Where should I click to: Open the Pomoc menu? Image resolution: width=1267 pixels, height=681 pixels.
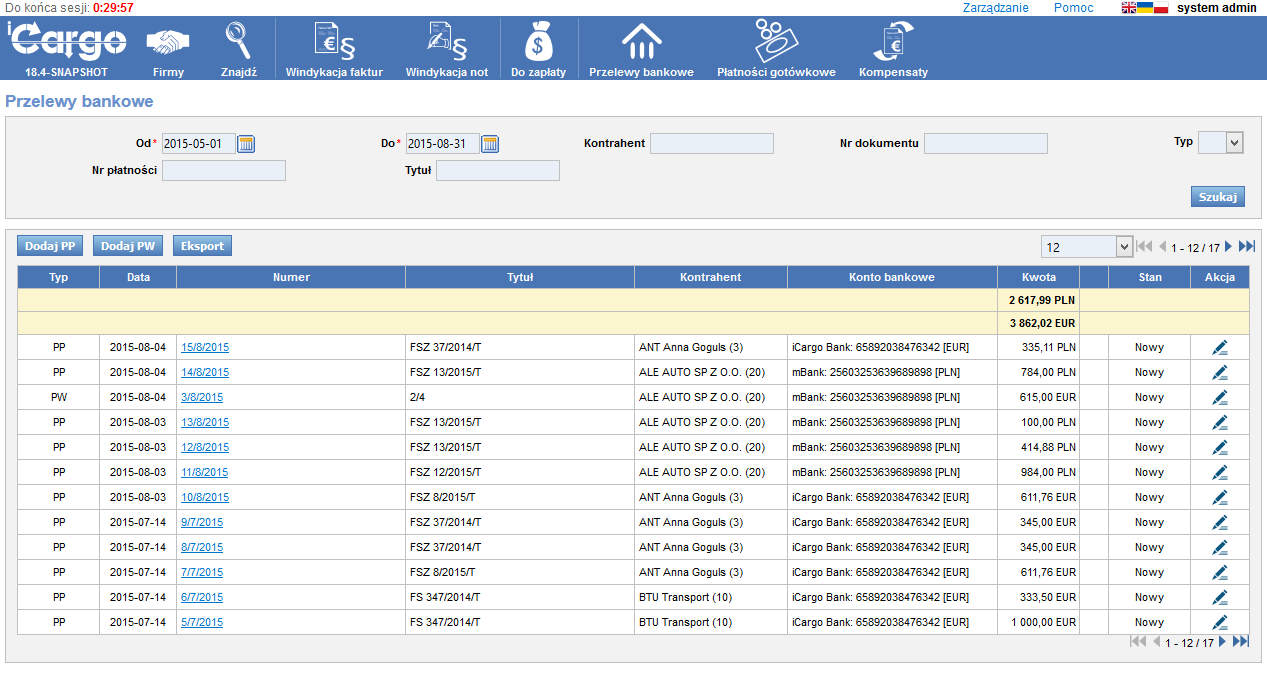pos(1073,8)
